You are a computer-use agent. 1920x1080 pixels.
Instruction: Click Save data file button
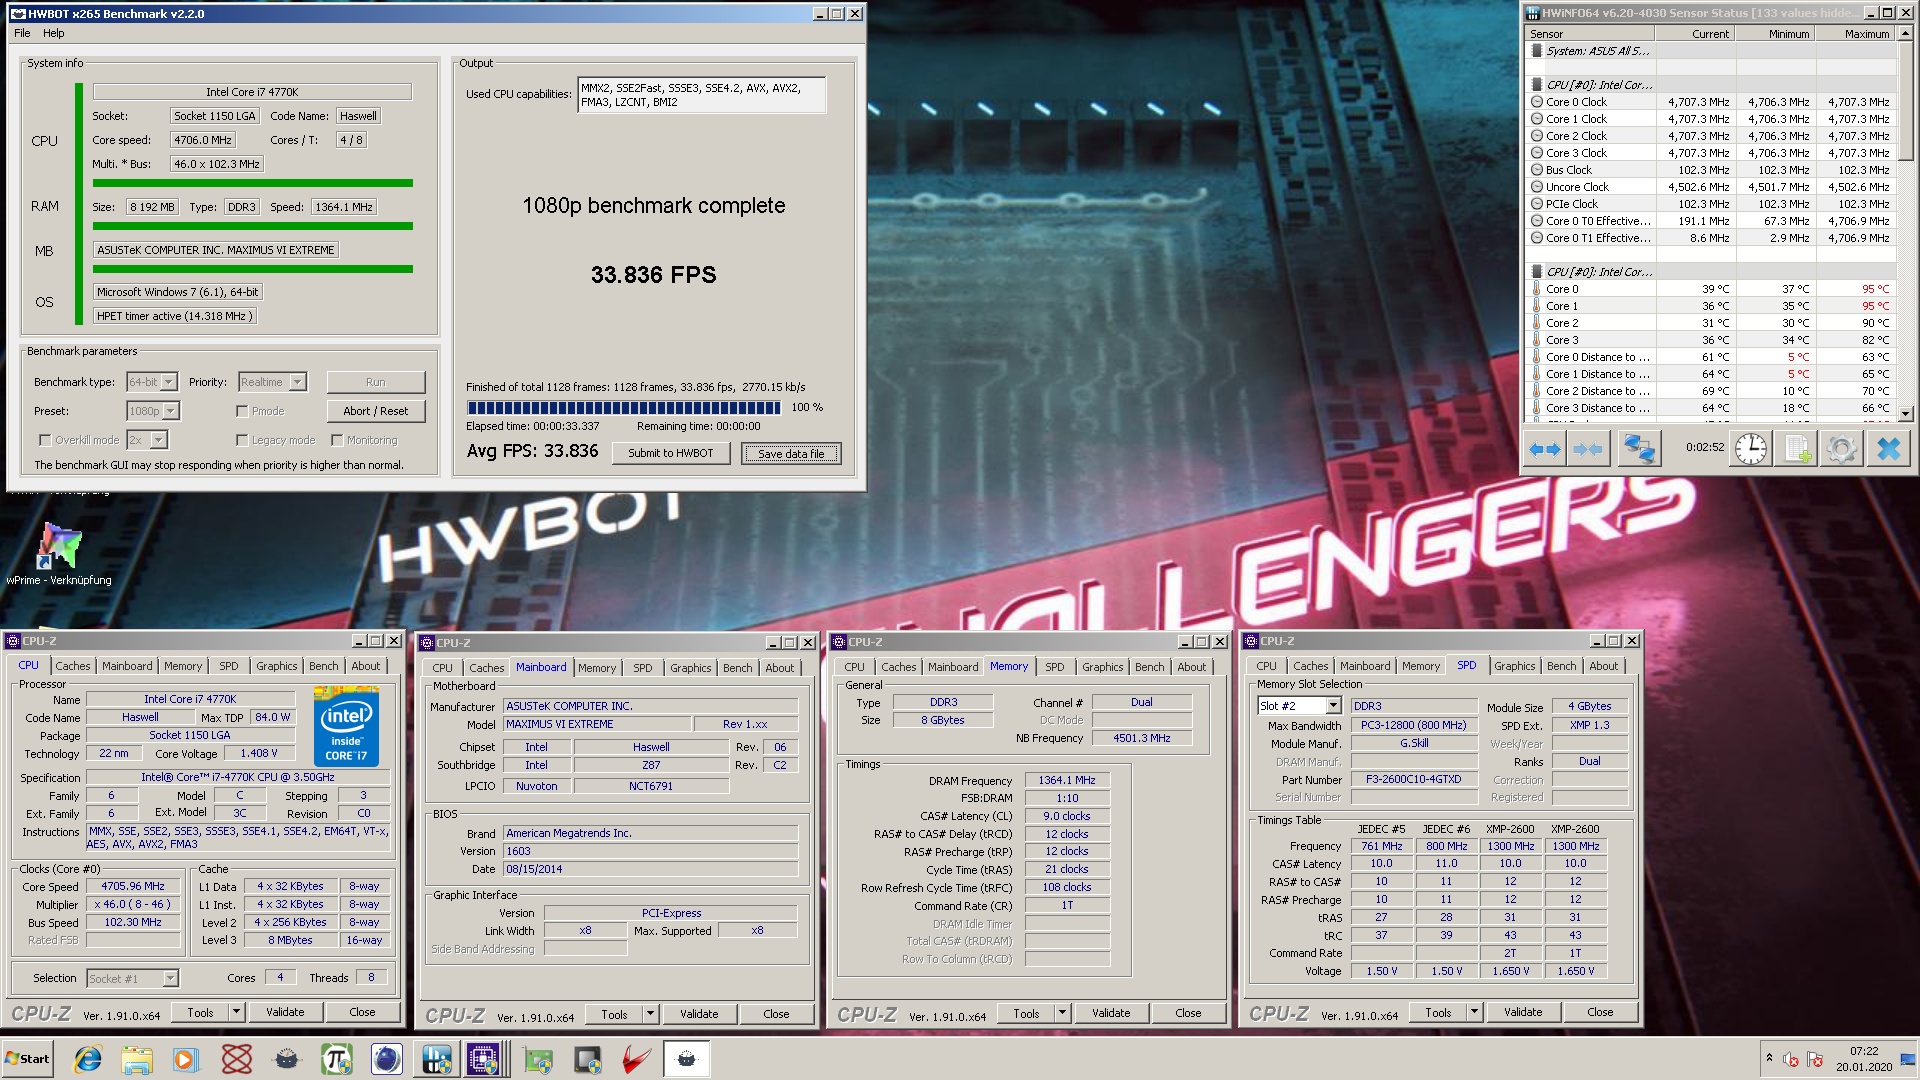click(x=791, y=454)
